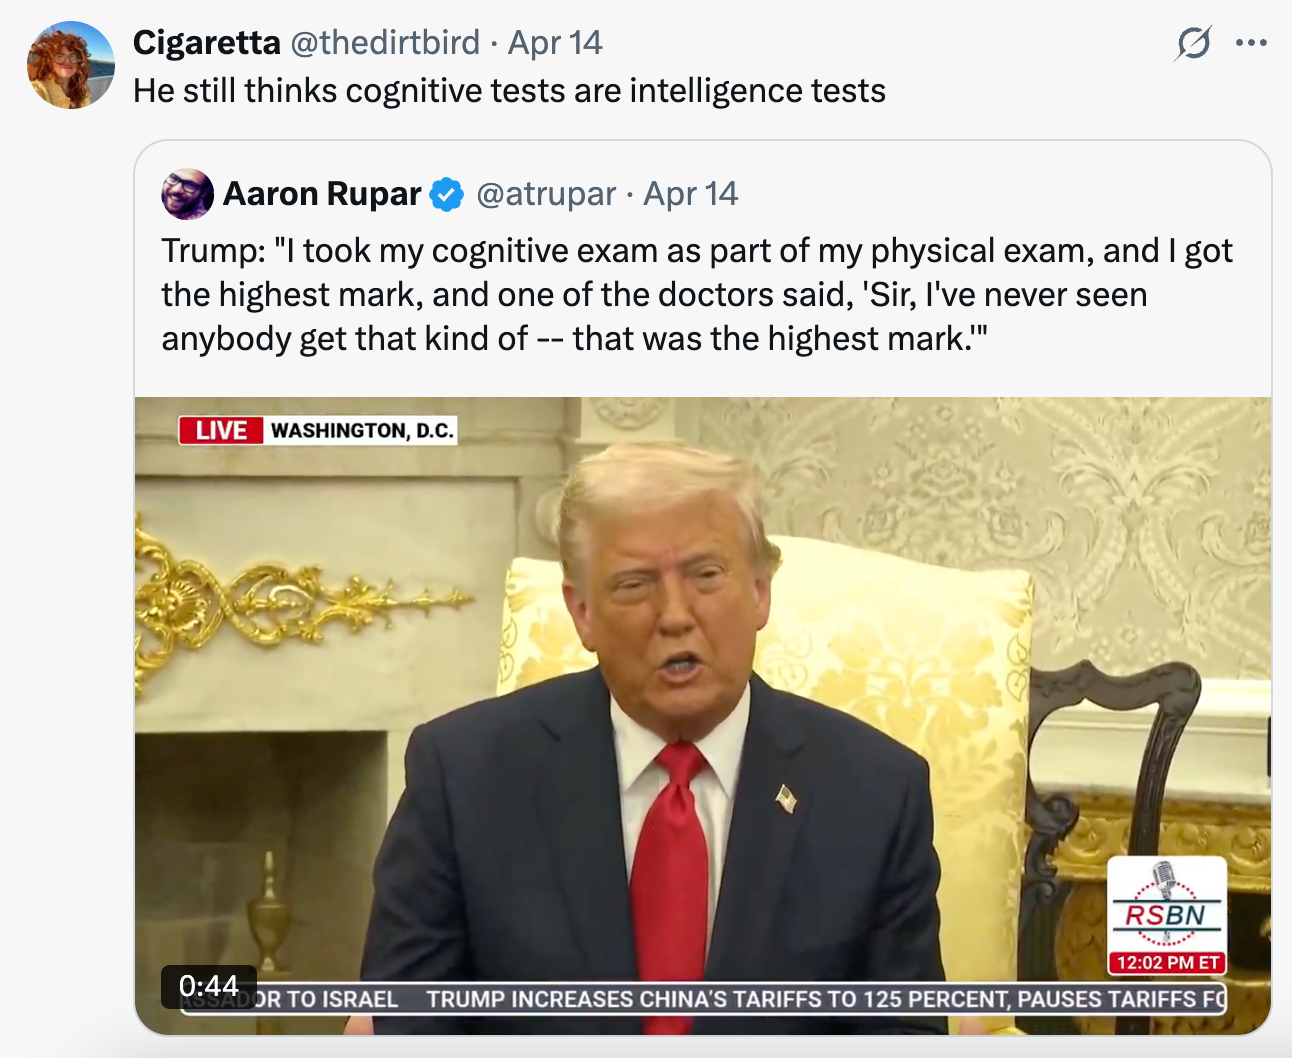Click the Washington, D.C. location banner

[360, 430]
